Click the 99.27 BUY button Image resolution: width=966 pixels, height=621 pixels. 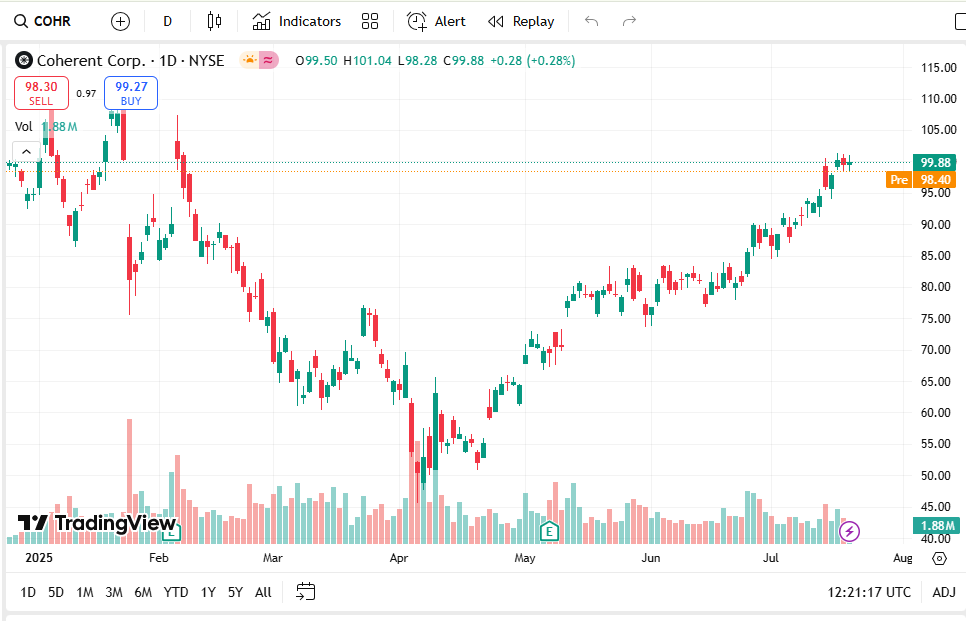pos(131,93)
